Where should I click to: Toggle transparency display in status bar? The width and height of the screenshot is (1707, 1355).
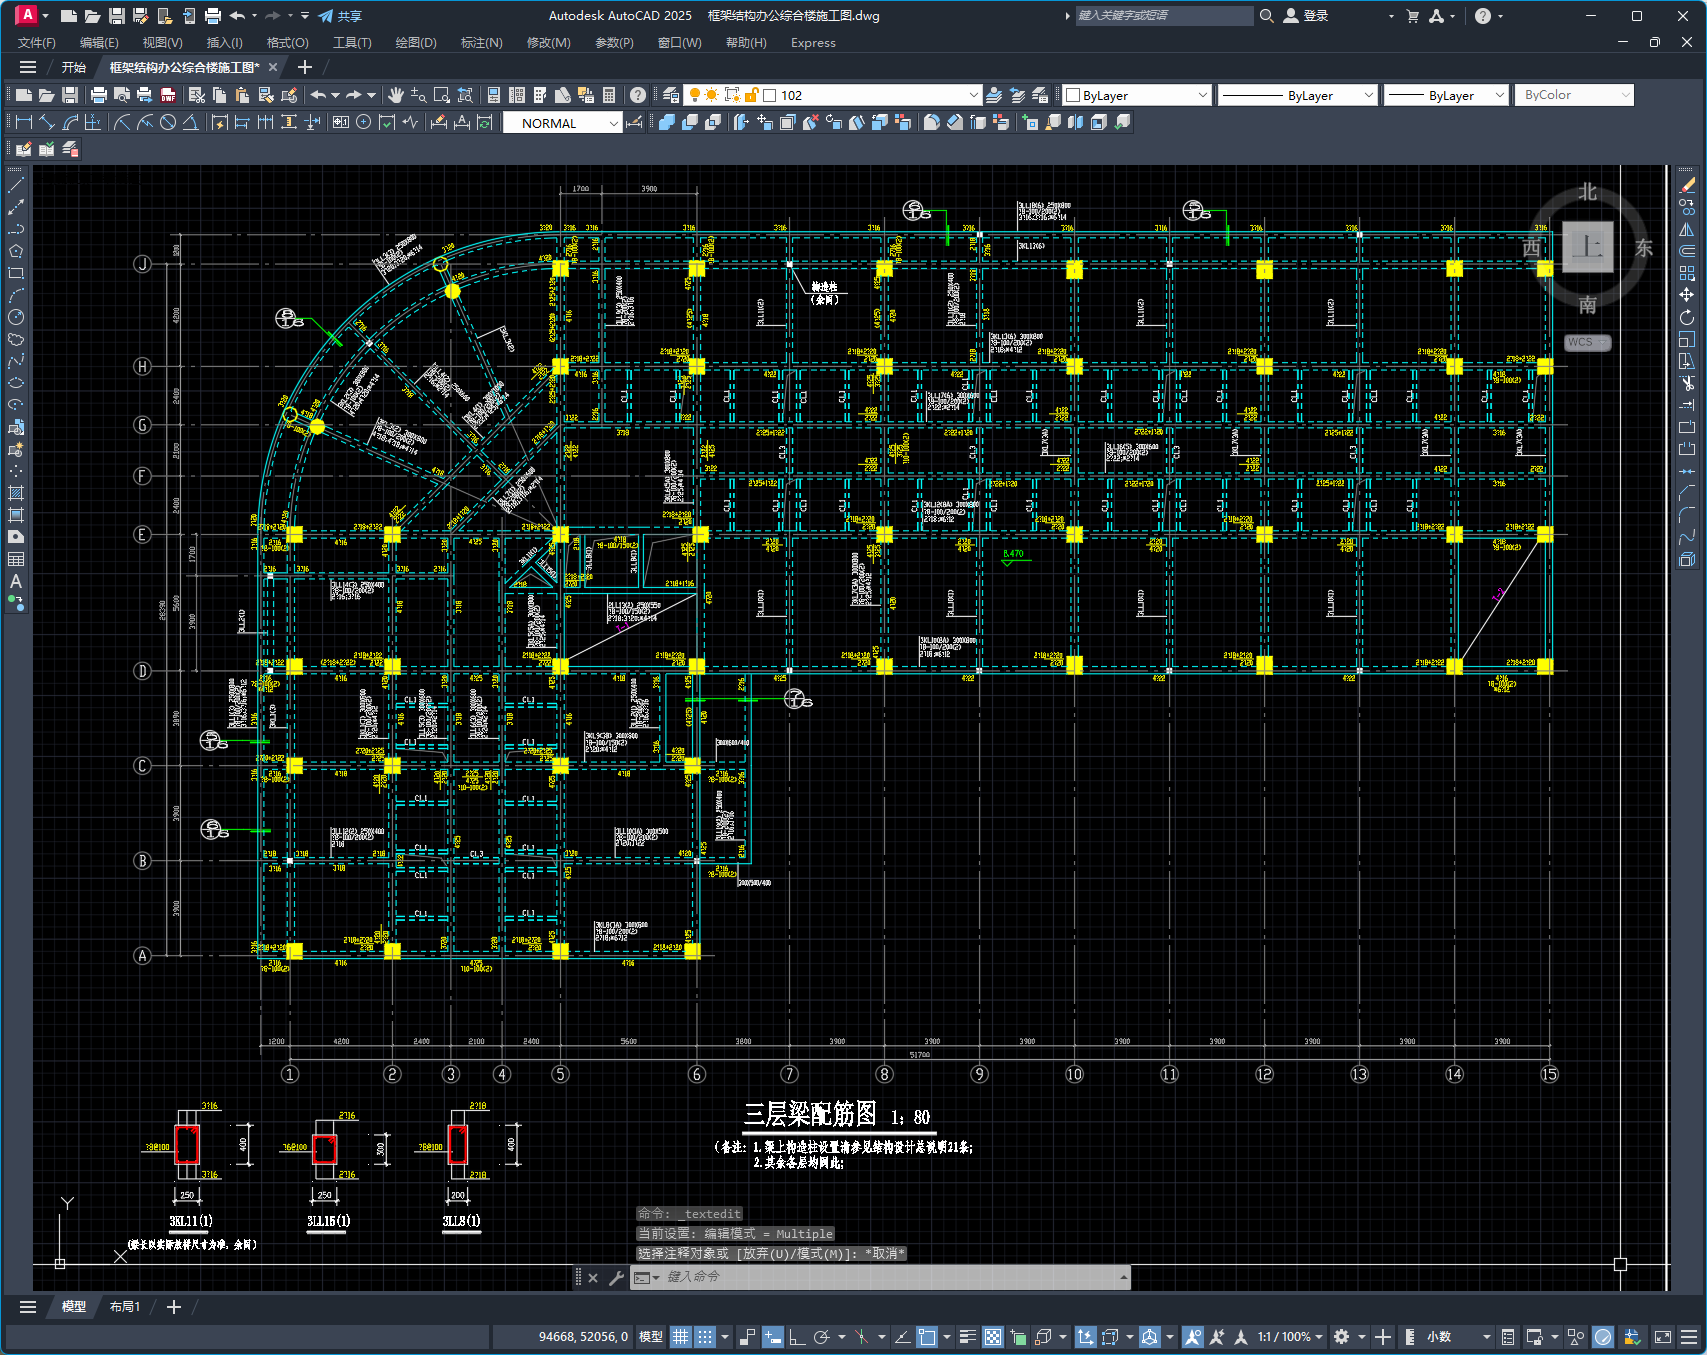[x=993, y=1337]
